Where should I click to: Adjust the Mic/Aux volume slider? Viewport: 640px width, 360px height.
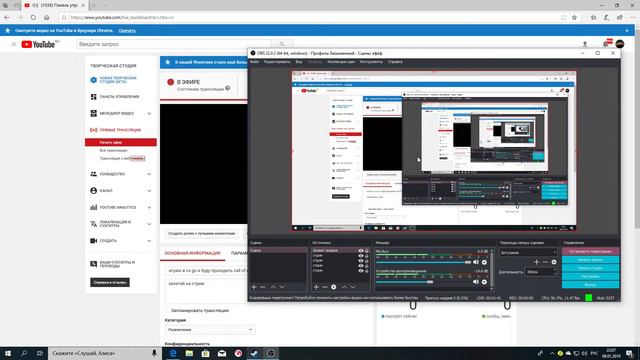point(423,262)
